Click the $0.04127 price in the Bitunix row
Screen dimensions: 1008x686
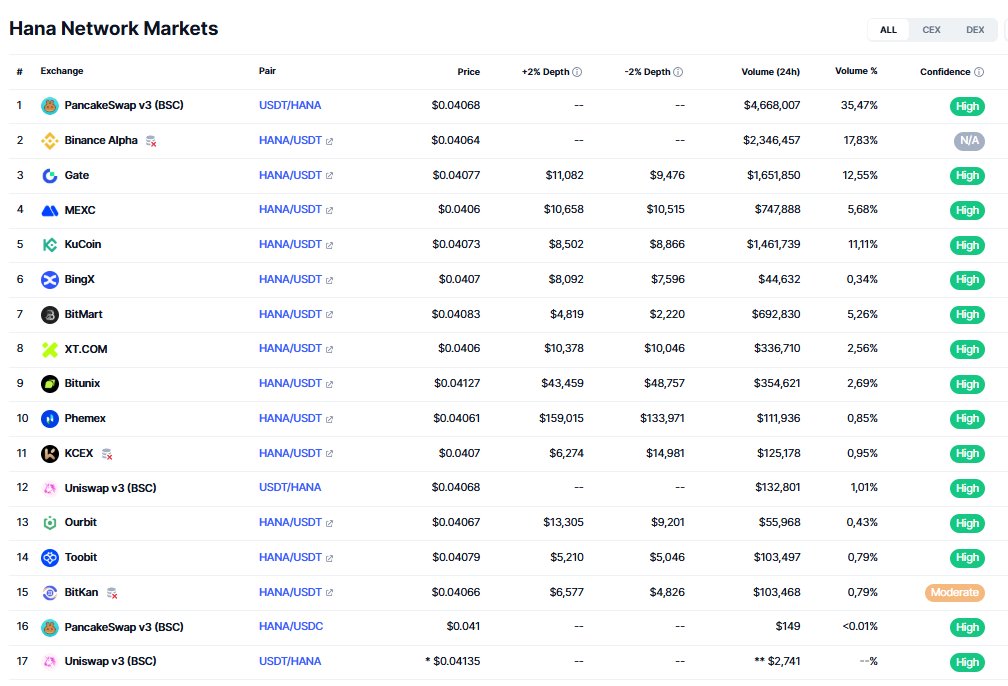(x=457, y=384)
